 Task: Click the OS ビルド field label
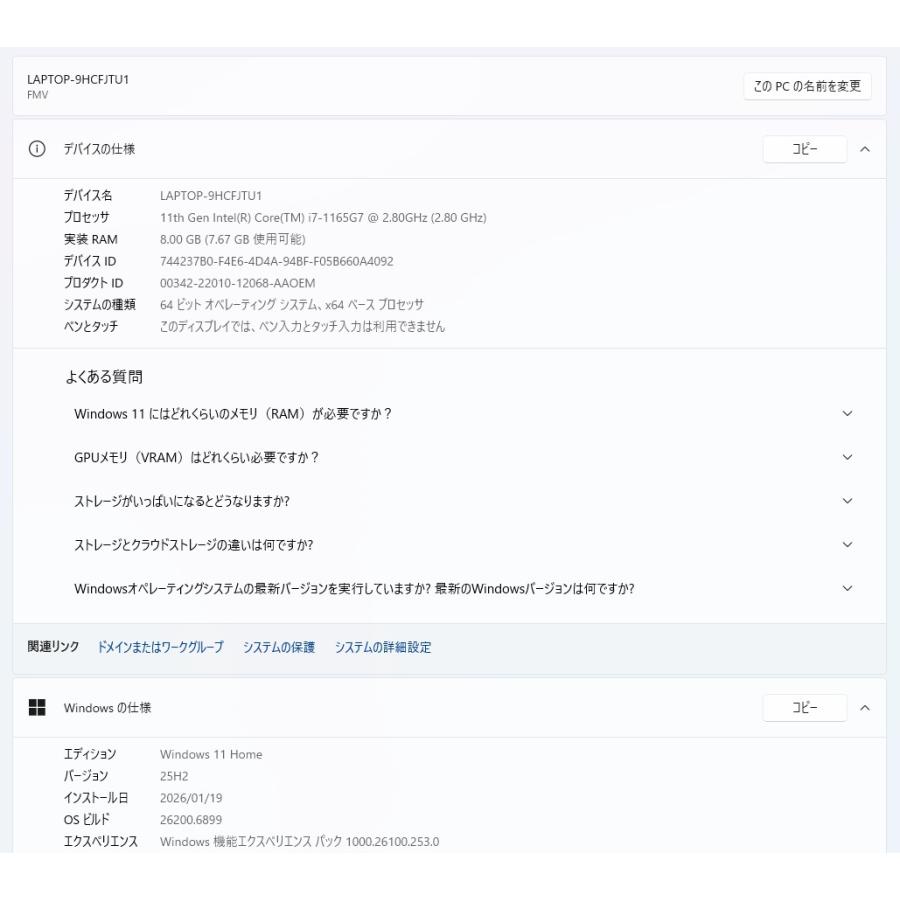pos(86,820)
